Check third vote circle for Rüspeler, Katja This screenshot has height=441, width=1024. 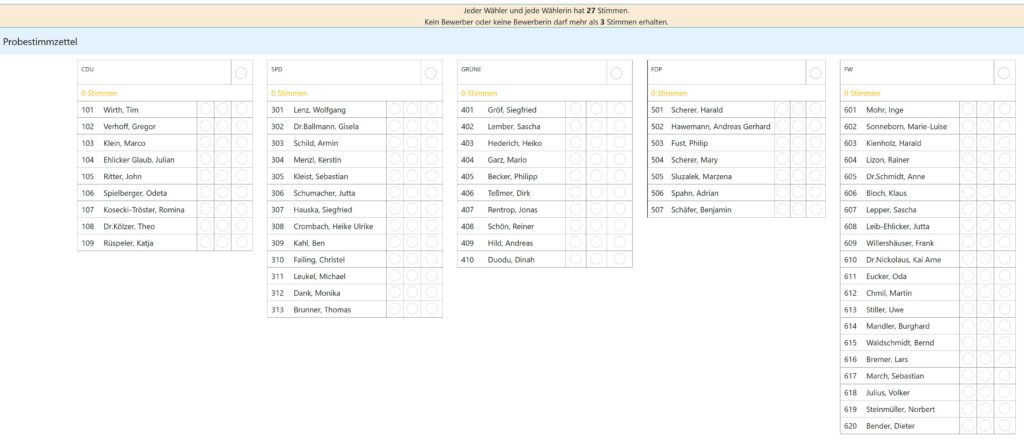241,243
